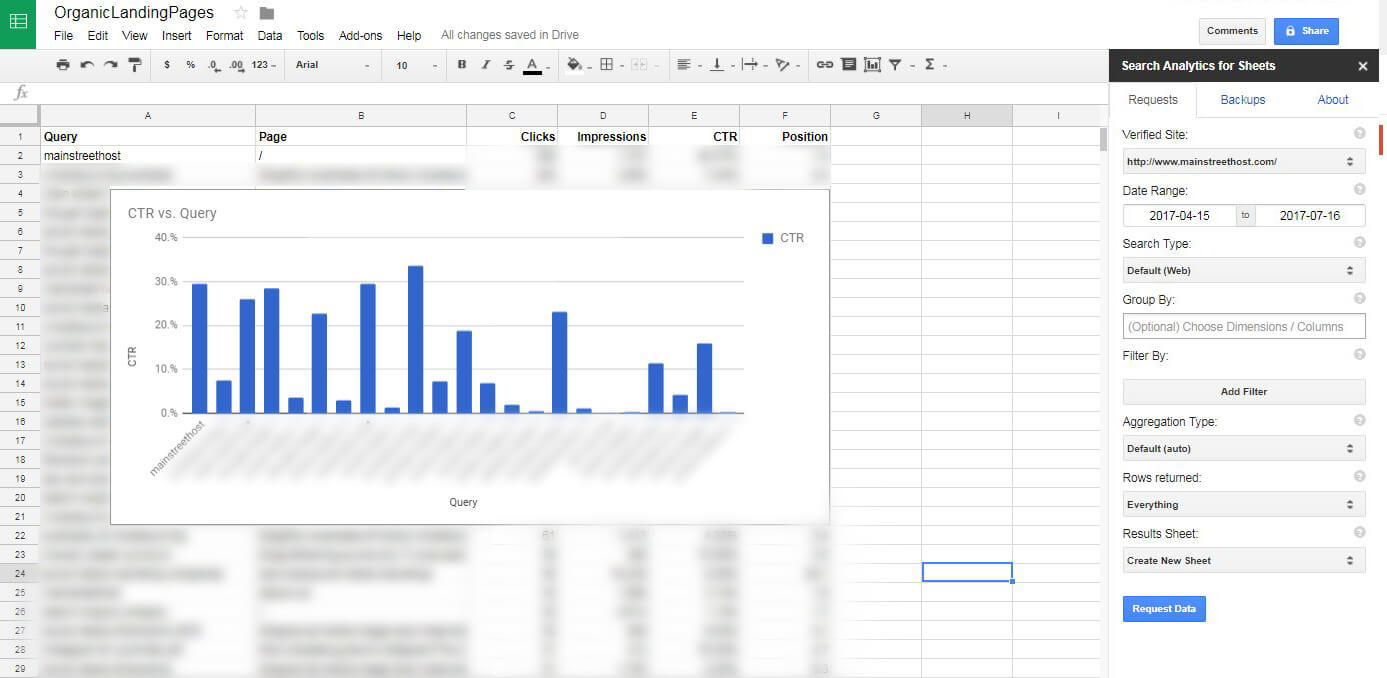Click the blue Share button

pos(1306,31)
